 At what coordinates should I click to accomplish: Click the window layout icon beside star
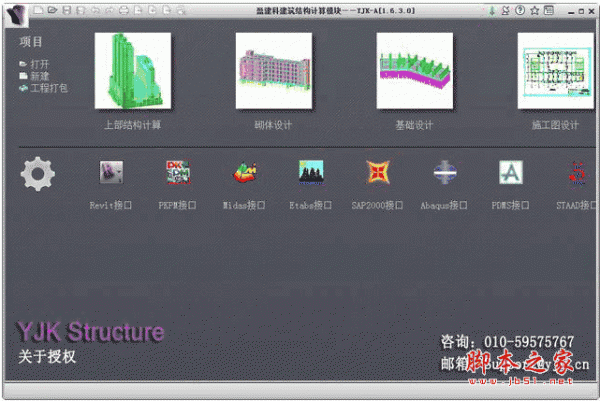[x=549, y=11]
